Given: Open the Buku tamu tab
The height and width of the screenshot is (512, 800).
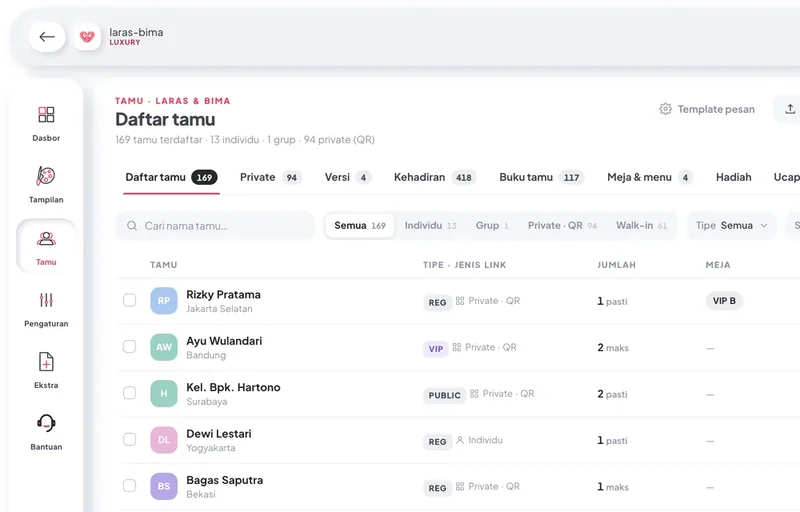Looking at the screenshot, I should click(x=541, y=177).
